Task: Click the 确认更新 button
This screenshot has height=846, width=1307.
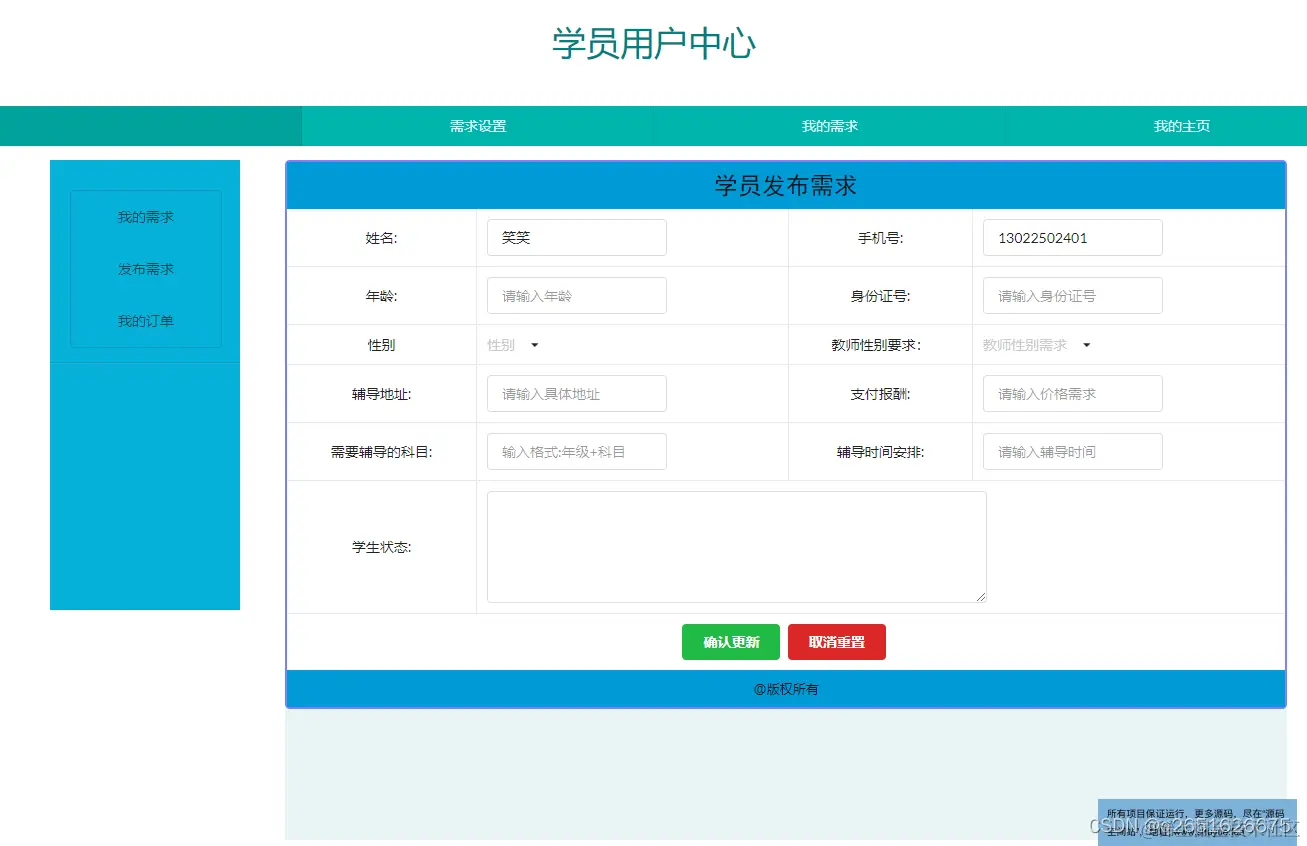Action: 730,642
